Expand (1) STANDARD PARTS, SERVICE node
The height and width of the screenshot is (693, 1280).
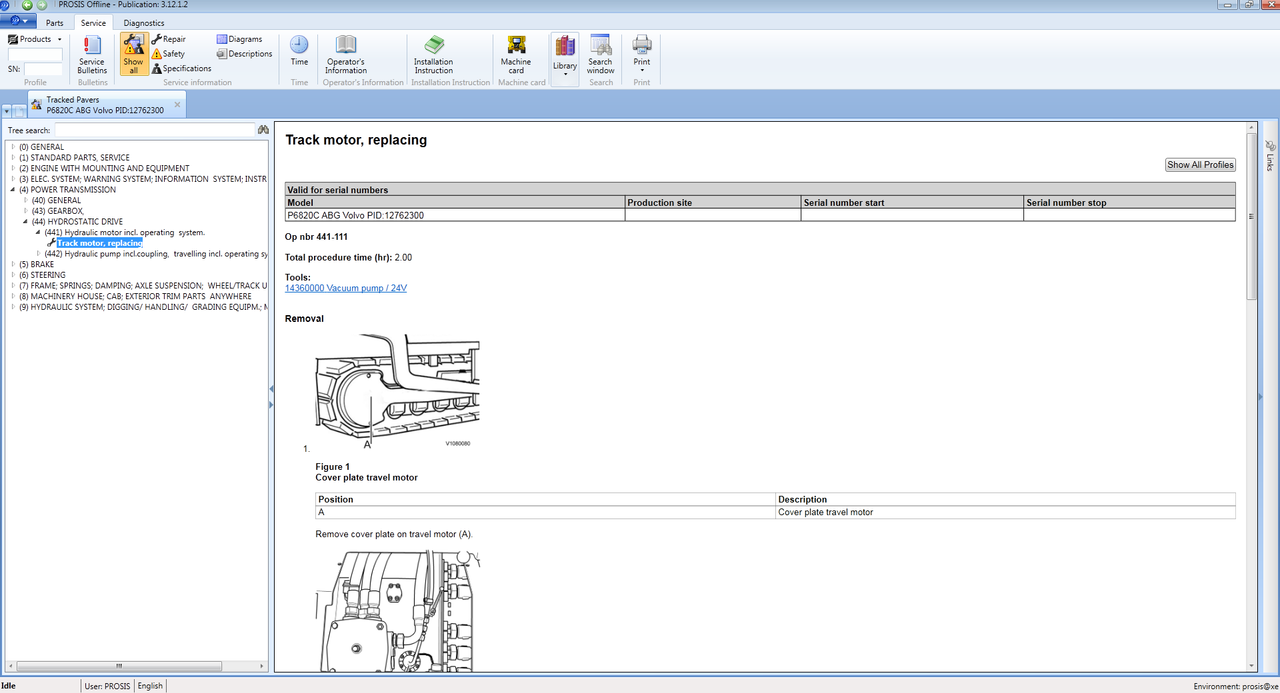click(13, 158)
